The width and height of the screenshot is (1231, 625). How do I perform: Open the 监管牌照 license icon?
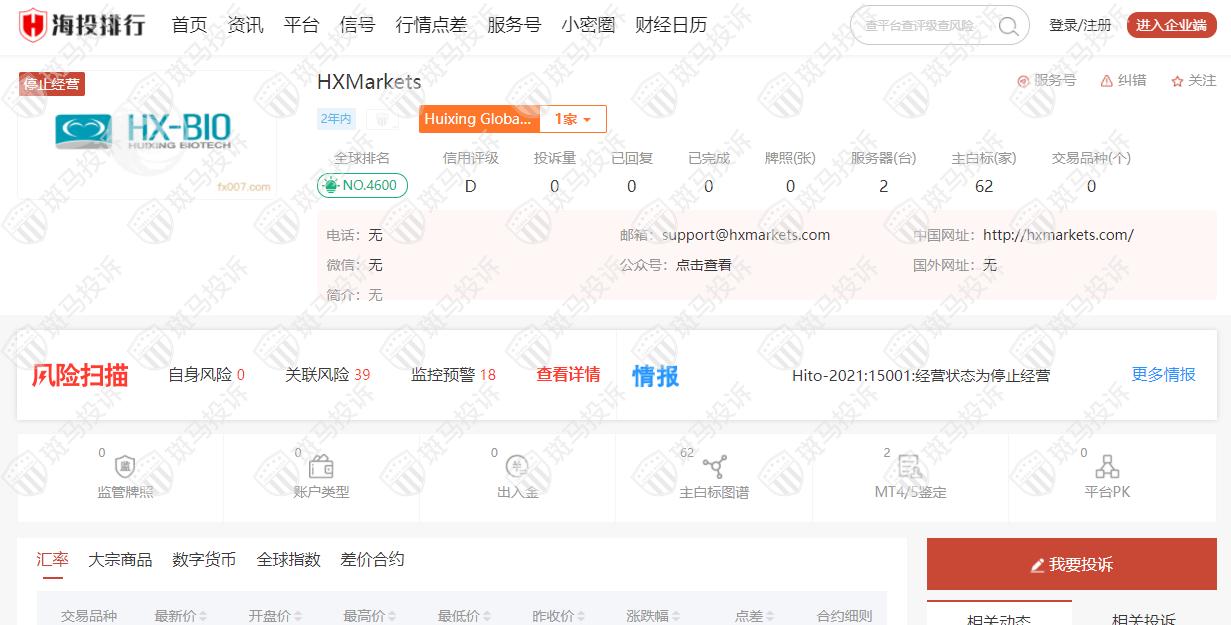tap(125, 467)
